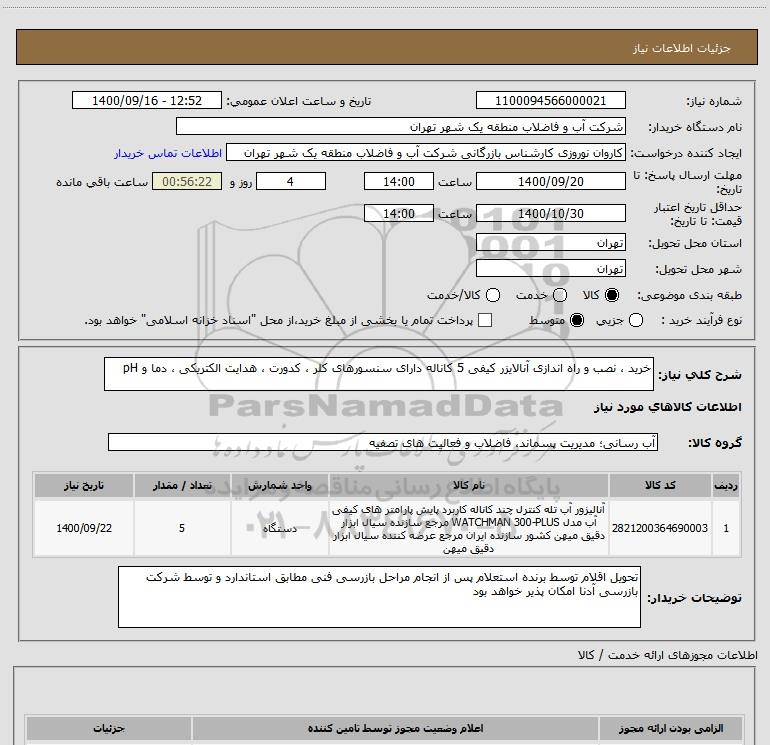Click the goods group field آب رسانی

coord(383,442)
